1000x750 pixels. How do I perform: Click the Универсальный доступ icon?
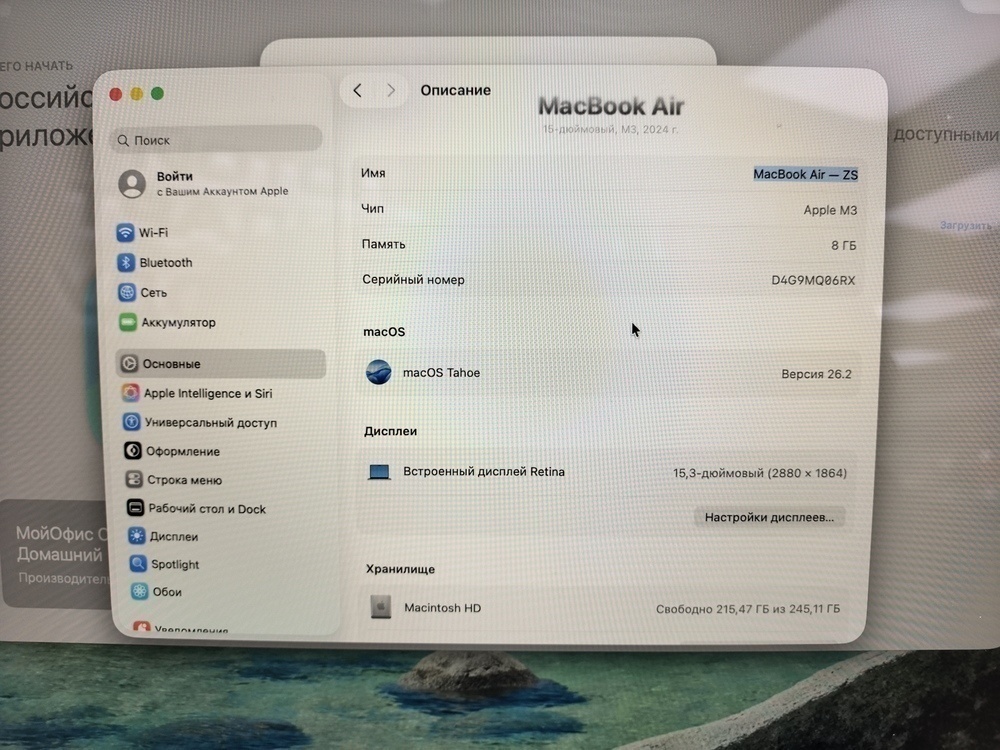pos(131,422)
